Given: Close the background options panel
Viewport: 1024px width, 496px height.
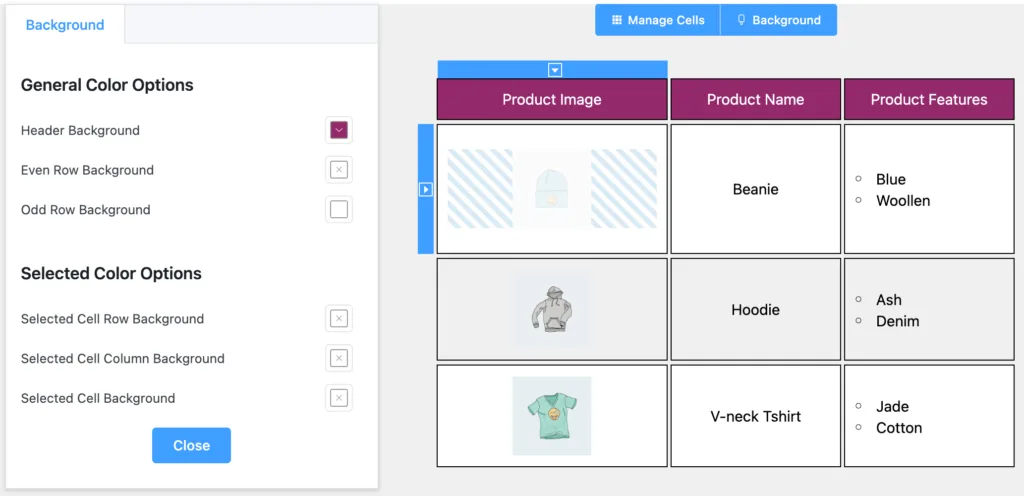Looking at the screenshot, I should 191,446.
